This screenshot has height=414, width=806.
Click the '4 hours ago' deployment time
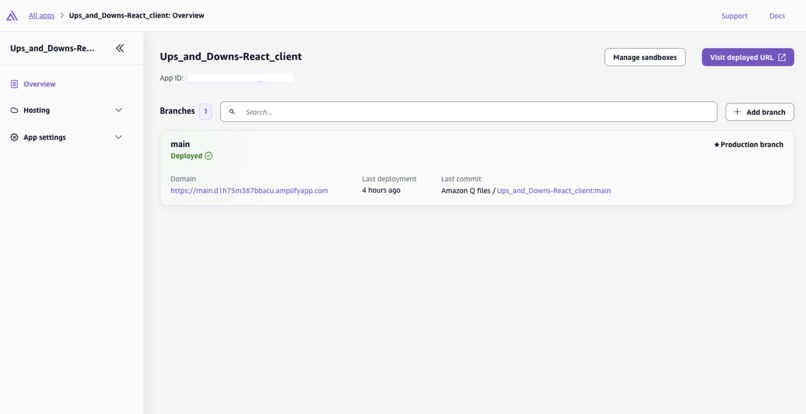tap(381, 190)
